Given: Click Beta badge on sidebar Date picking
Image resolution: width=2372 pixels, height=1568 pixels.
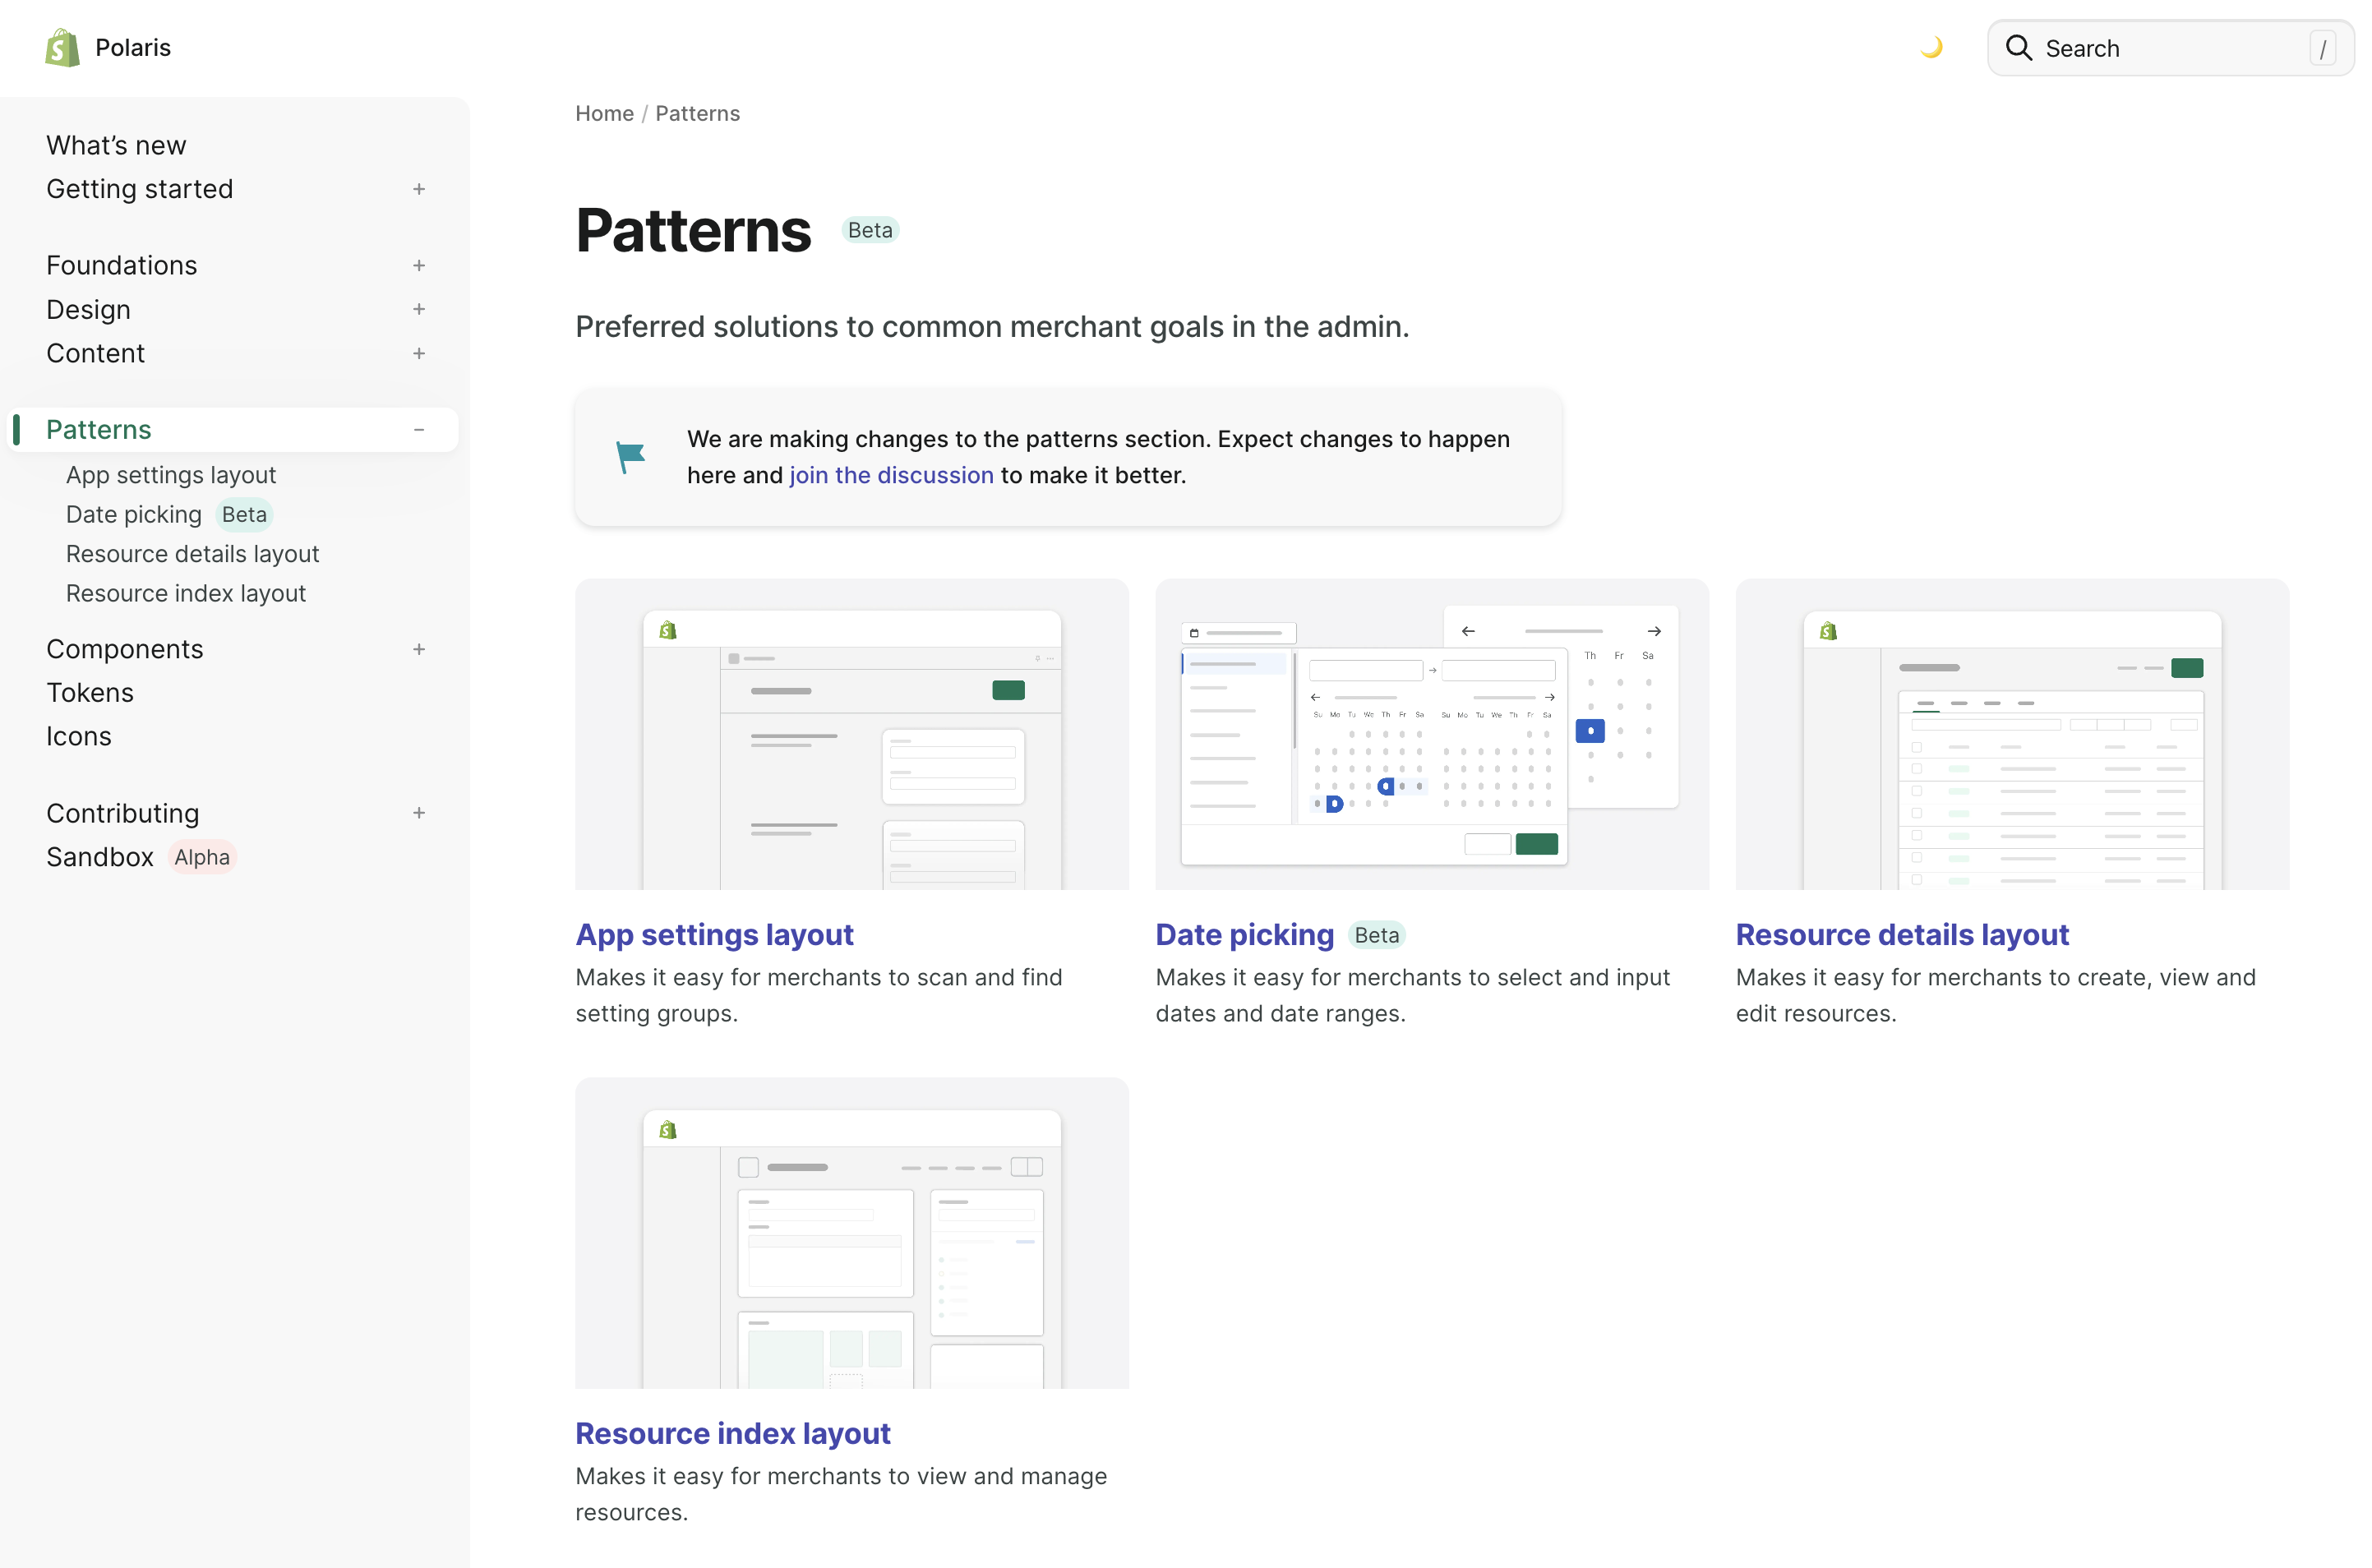Looking at the screenshot, I should [244, 514].
